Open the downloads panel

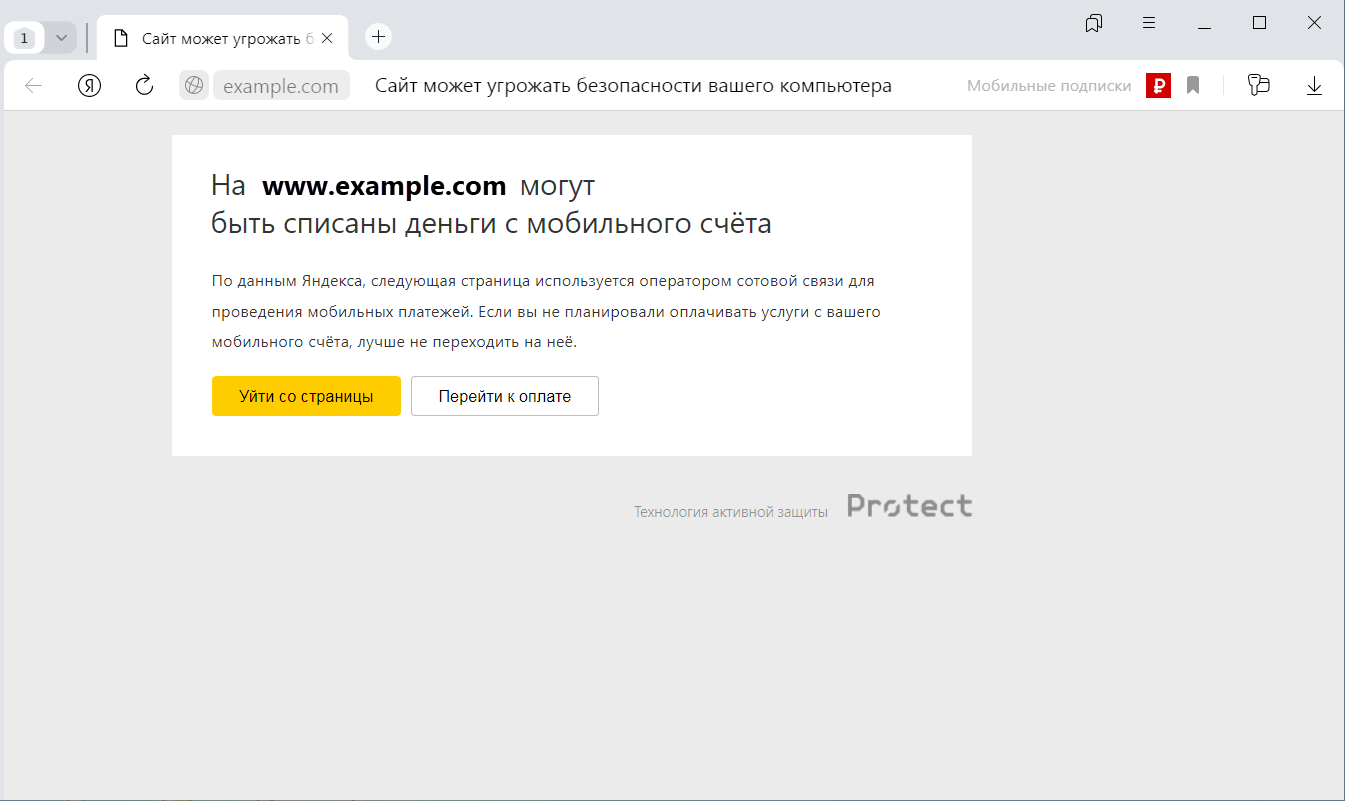tap(1314, 86)
